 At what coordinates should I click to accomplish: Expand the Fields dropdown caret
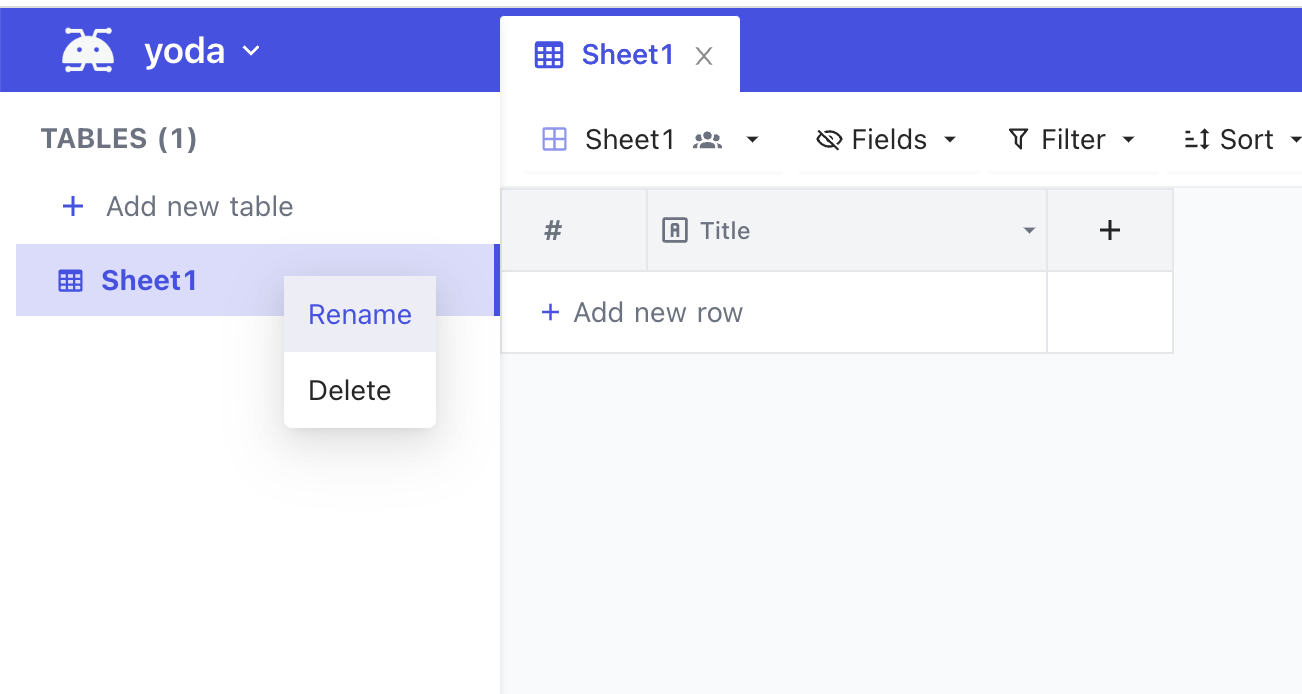click(950, 140)
